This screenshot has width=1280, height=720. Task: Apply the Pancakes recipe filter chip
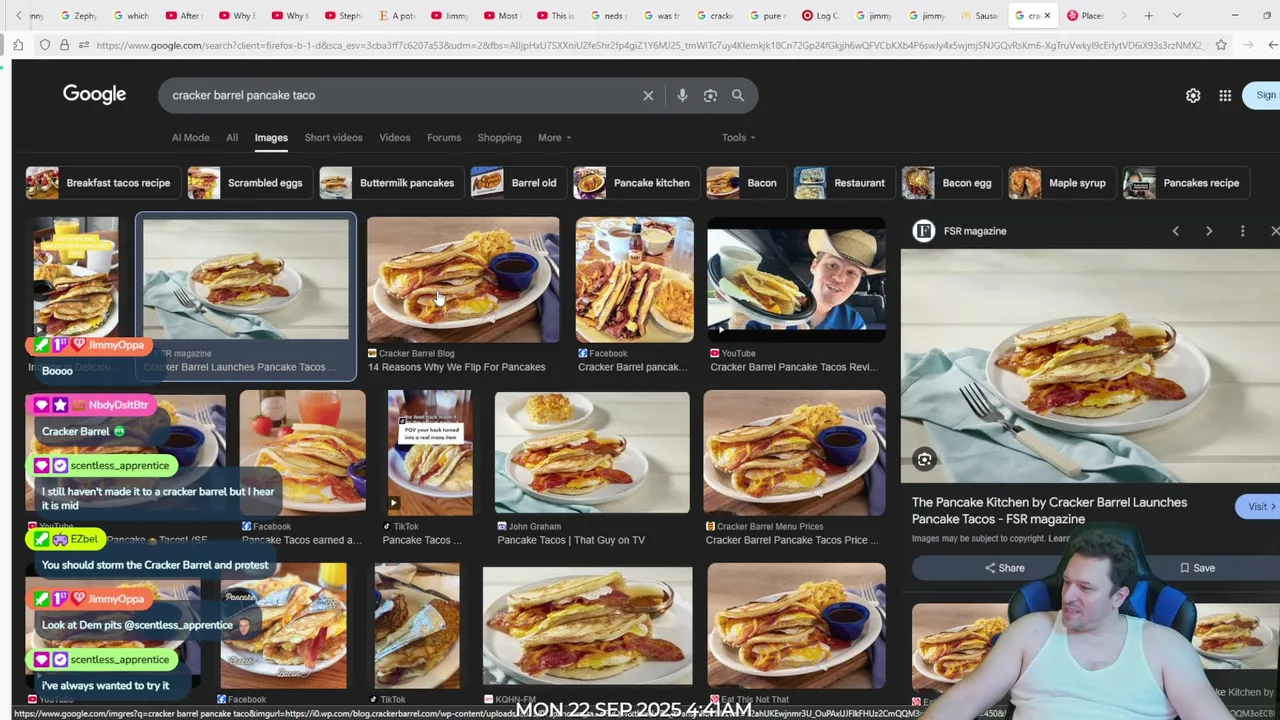(x=1185, y=183)
